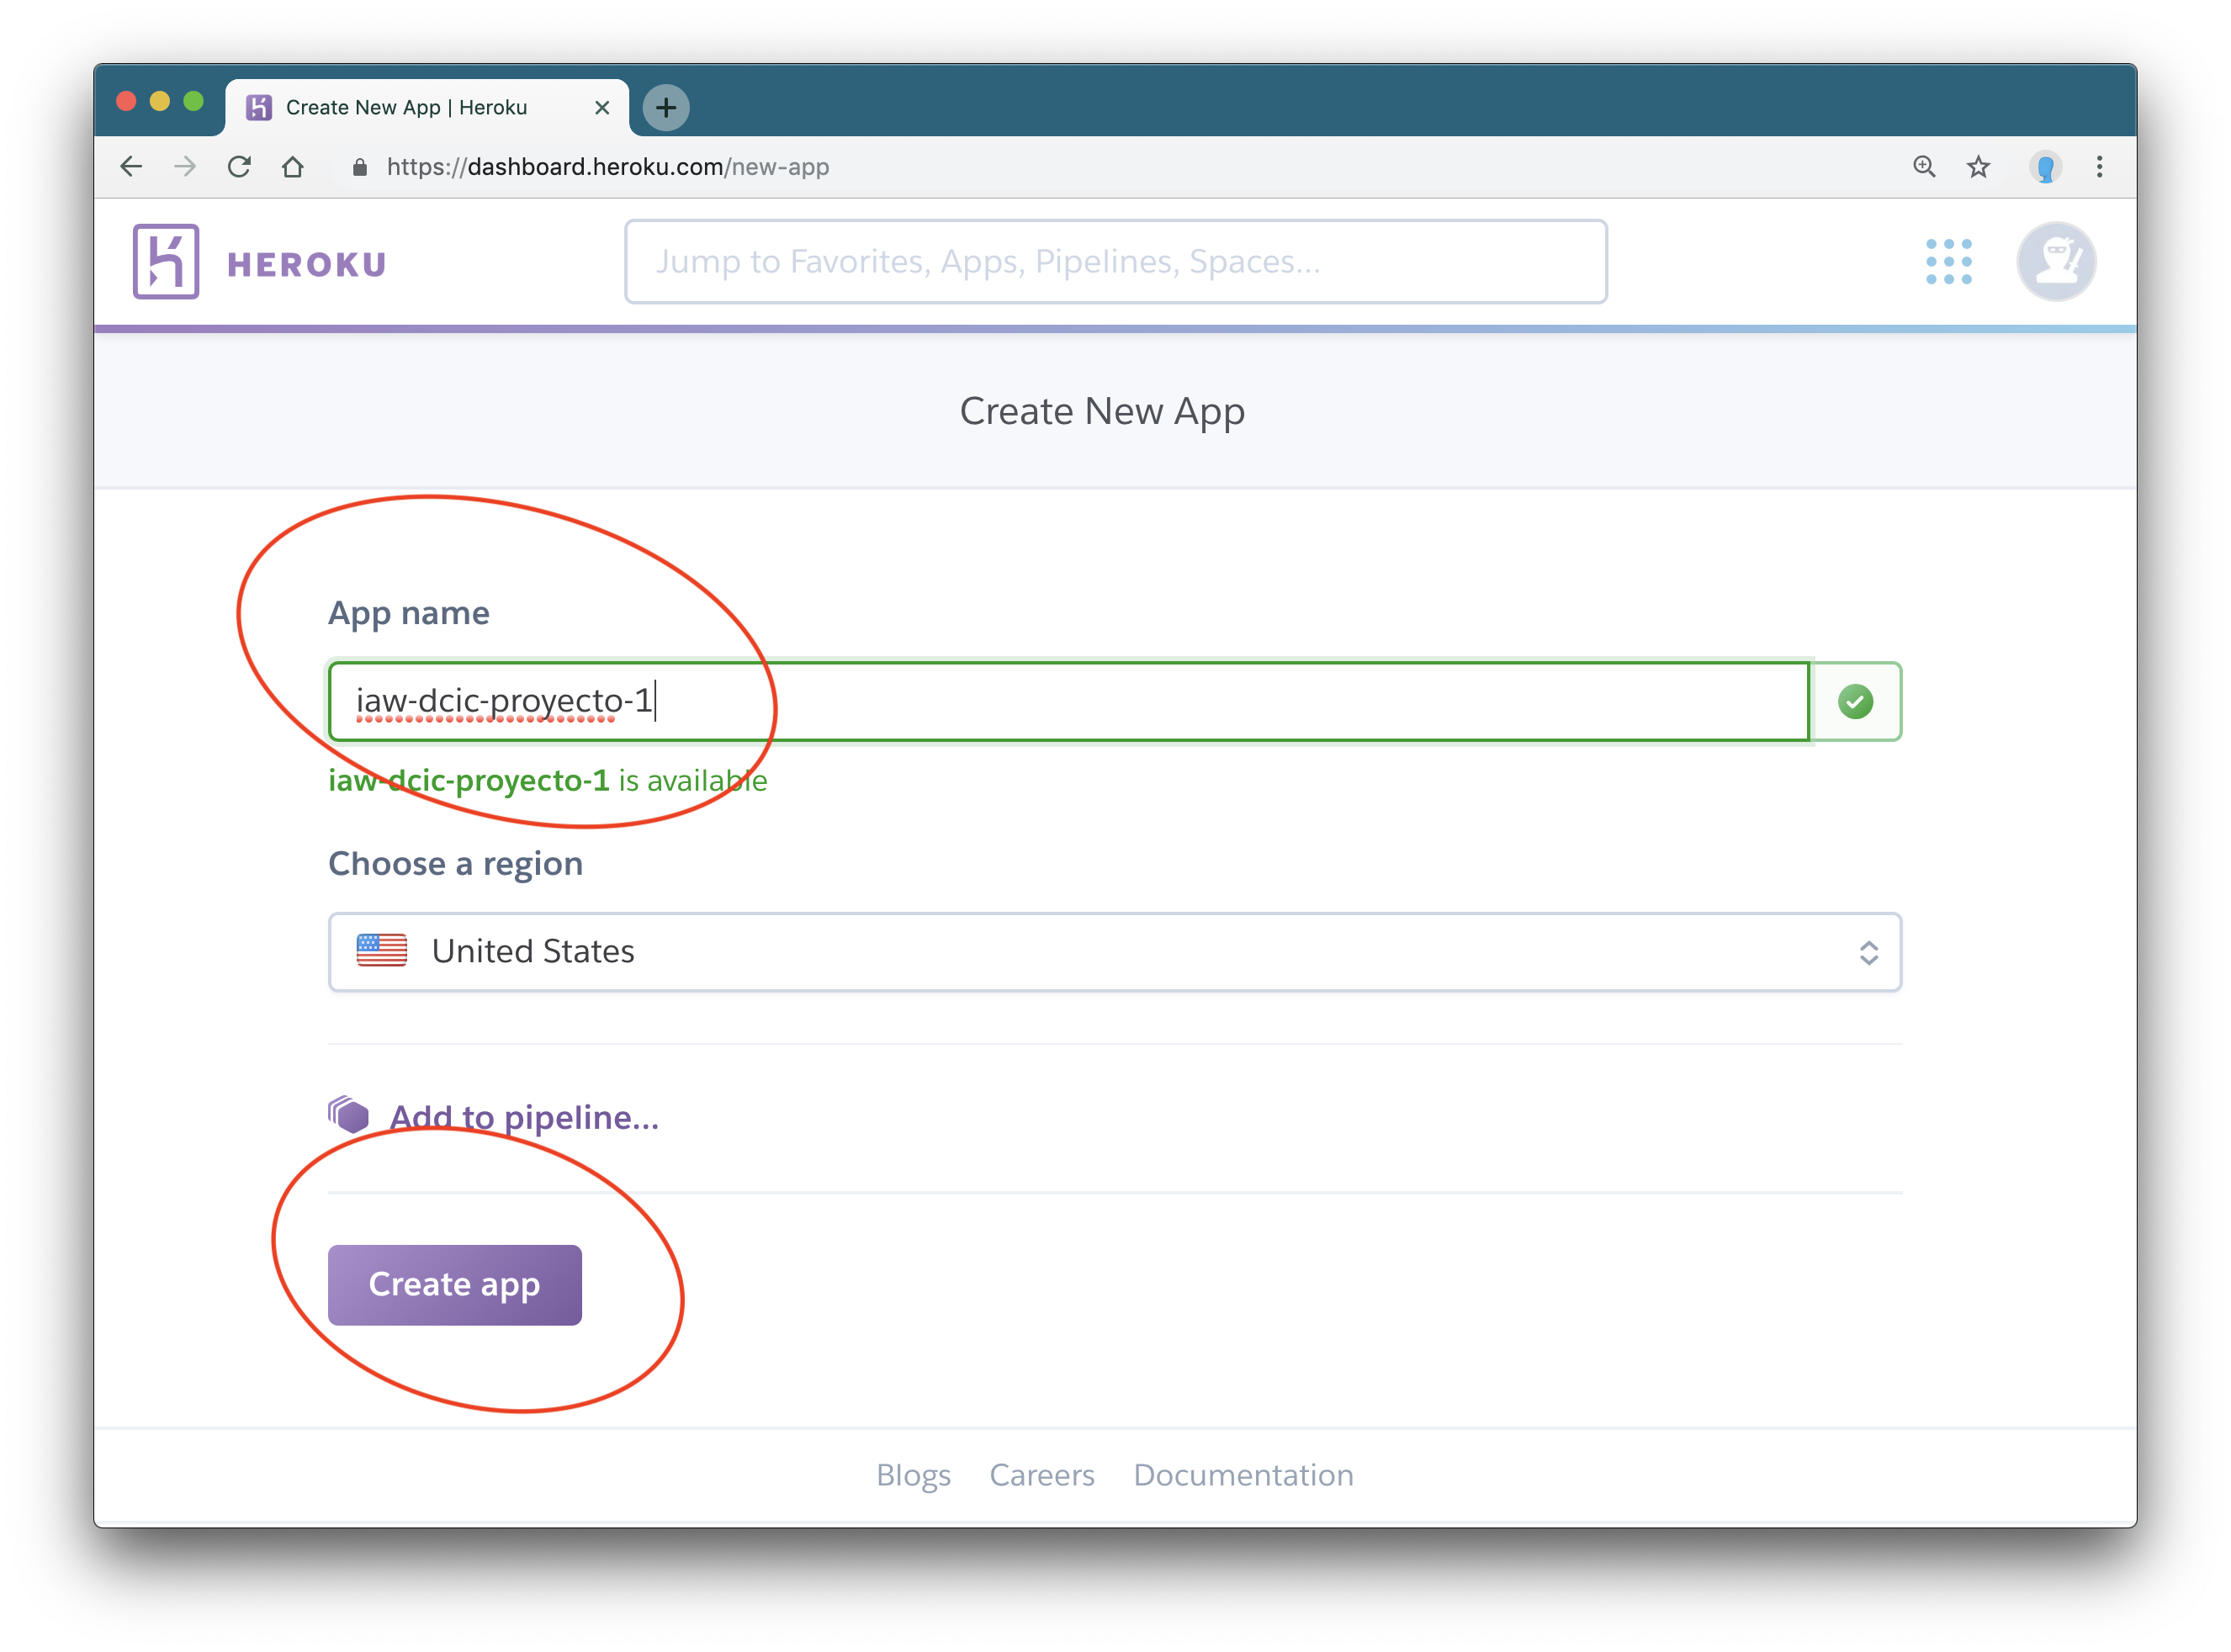The image size is (2231, 1652).
Task: Click the App name label
Action: (x=409, y=613)
